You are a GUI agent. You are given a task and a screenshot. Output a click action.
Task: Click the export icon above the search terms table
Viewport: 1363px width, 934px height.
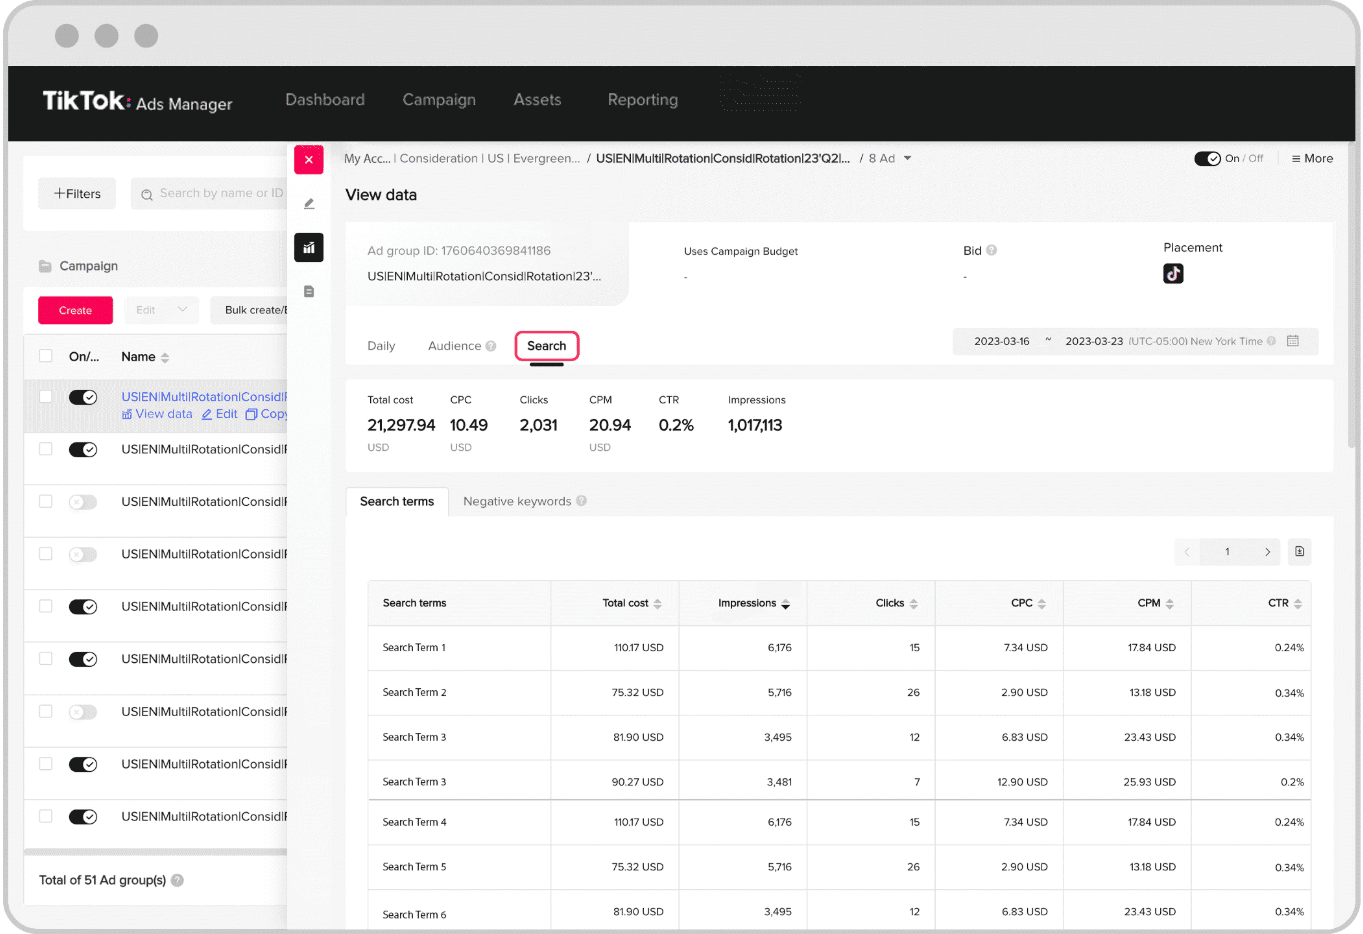tap(1299, 552)
